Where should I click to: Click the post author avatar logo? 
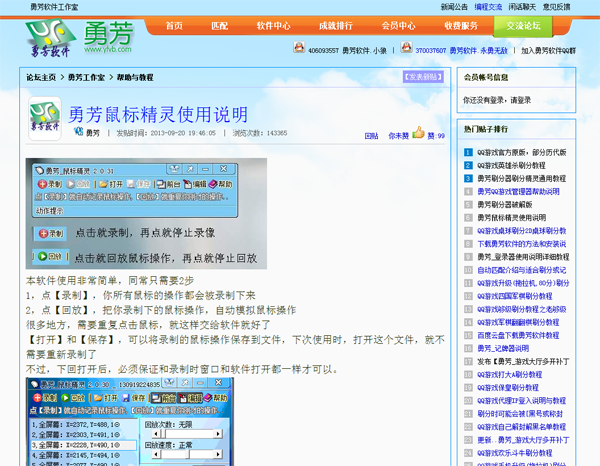point(45,119)
